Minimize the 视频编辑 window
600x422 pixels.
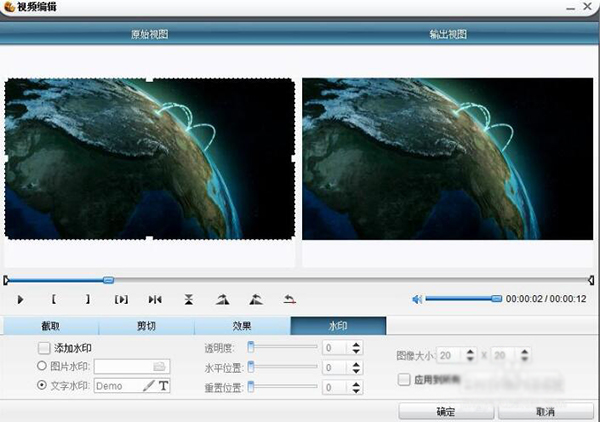(x=571, y=7)
